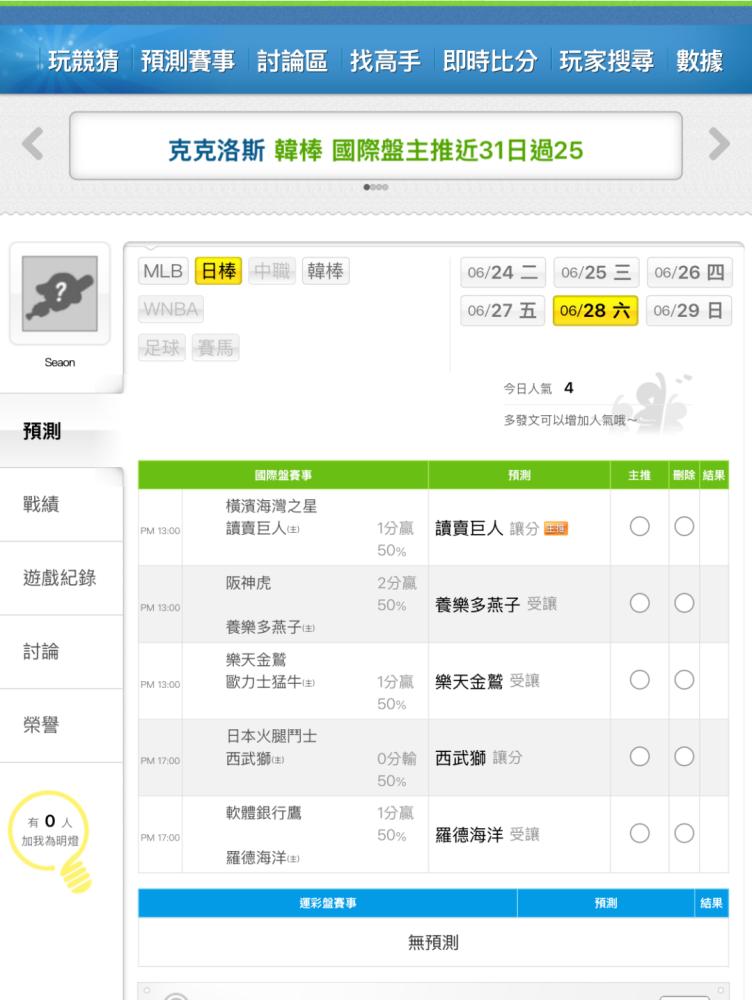752x1000 pixels.
Task: Switch to the 韓棒 league tab
Action: 325,271
